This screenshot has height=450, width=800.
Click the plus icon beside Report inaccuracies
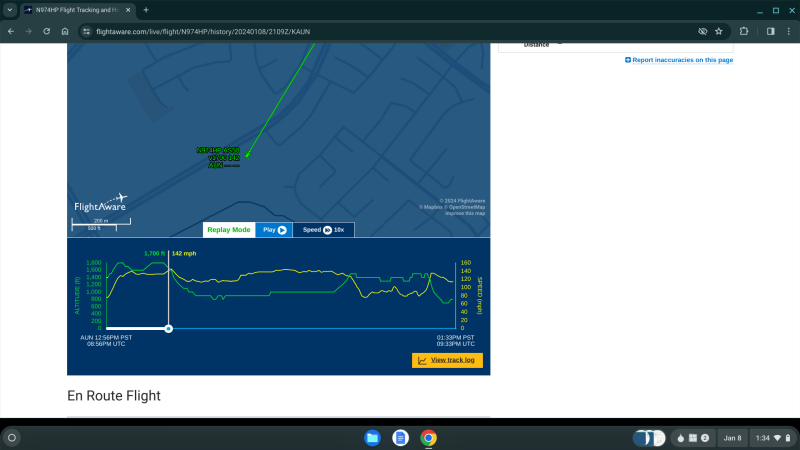tap(628, 60)
